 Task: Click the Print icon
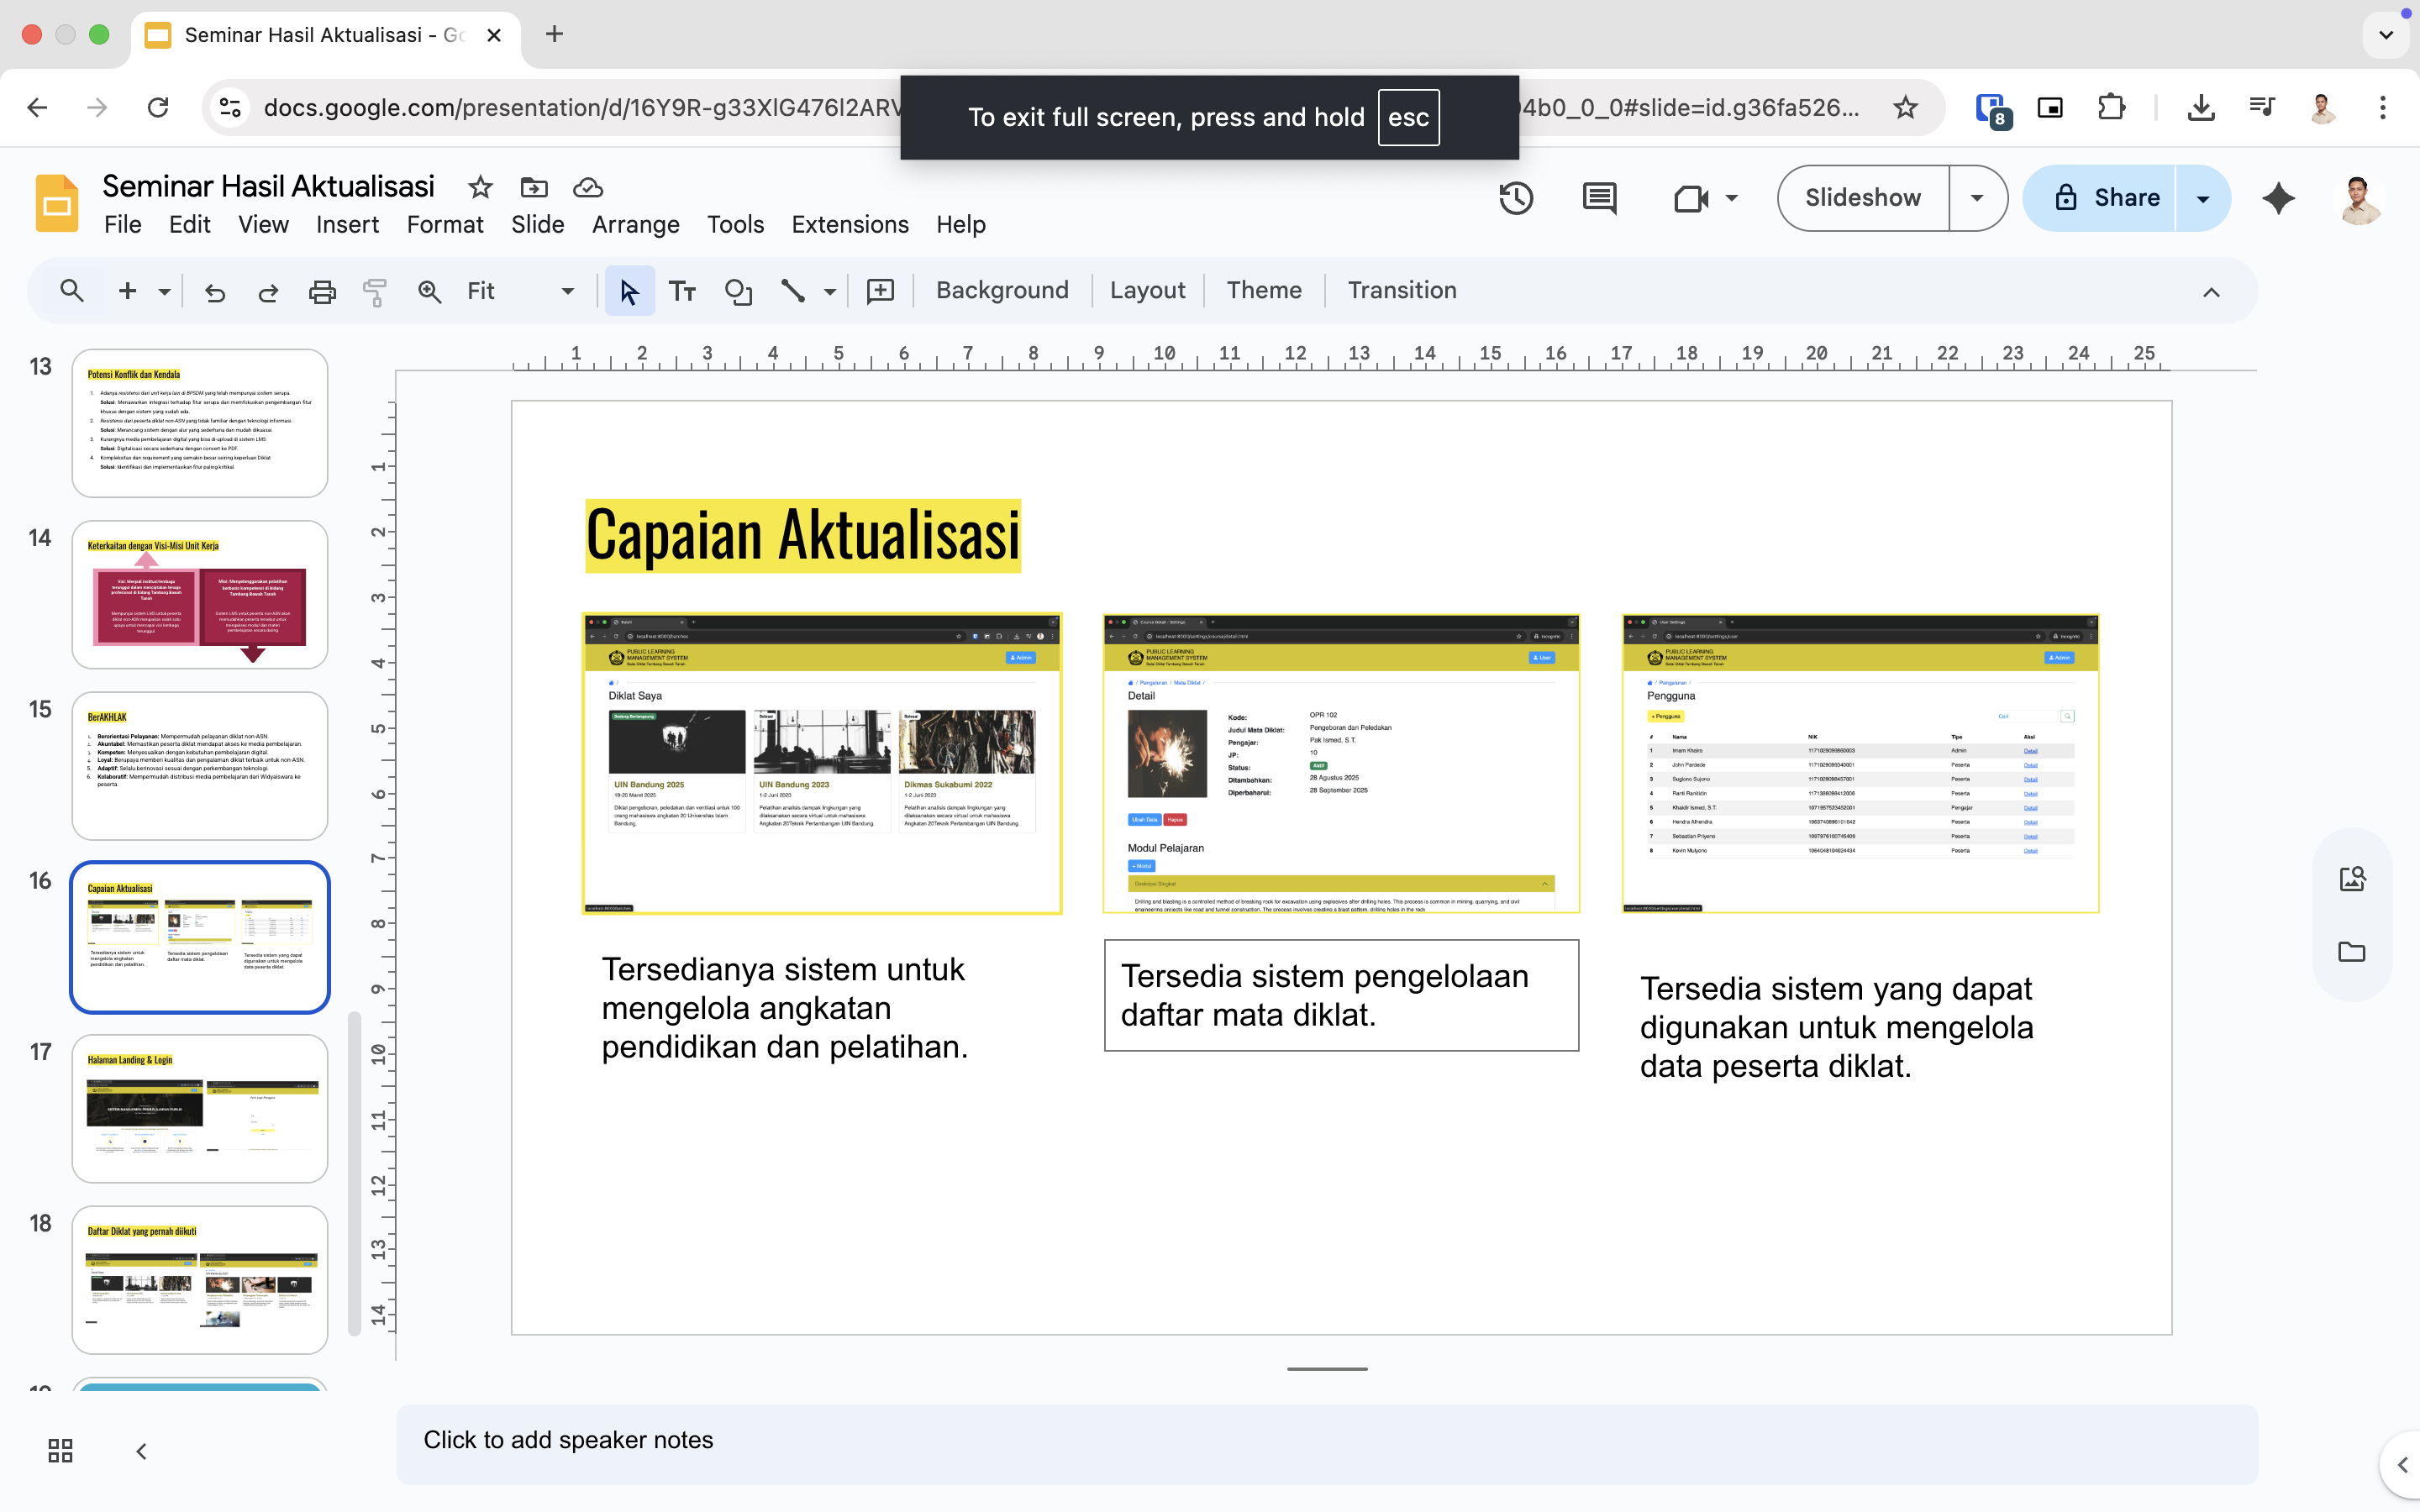tap(322, 291)
